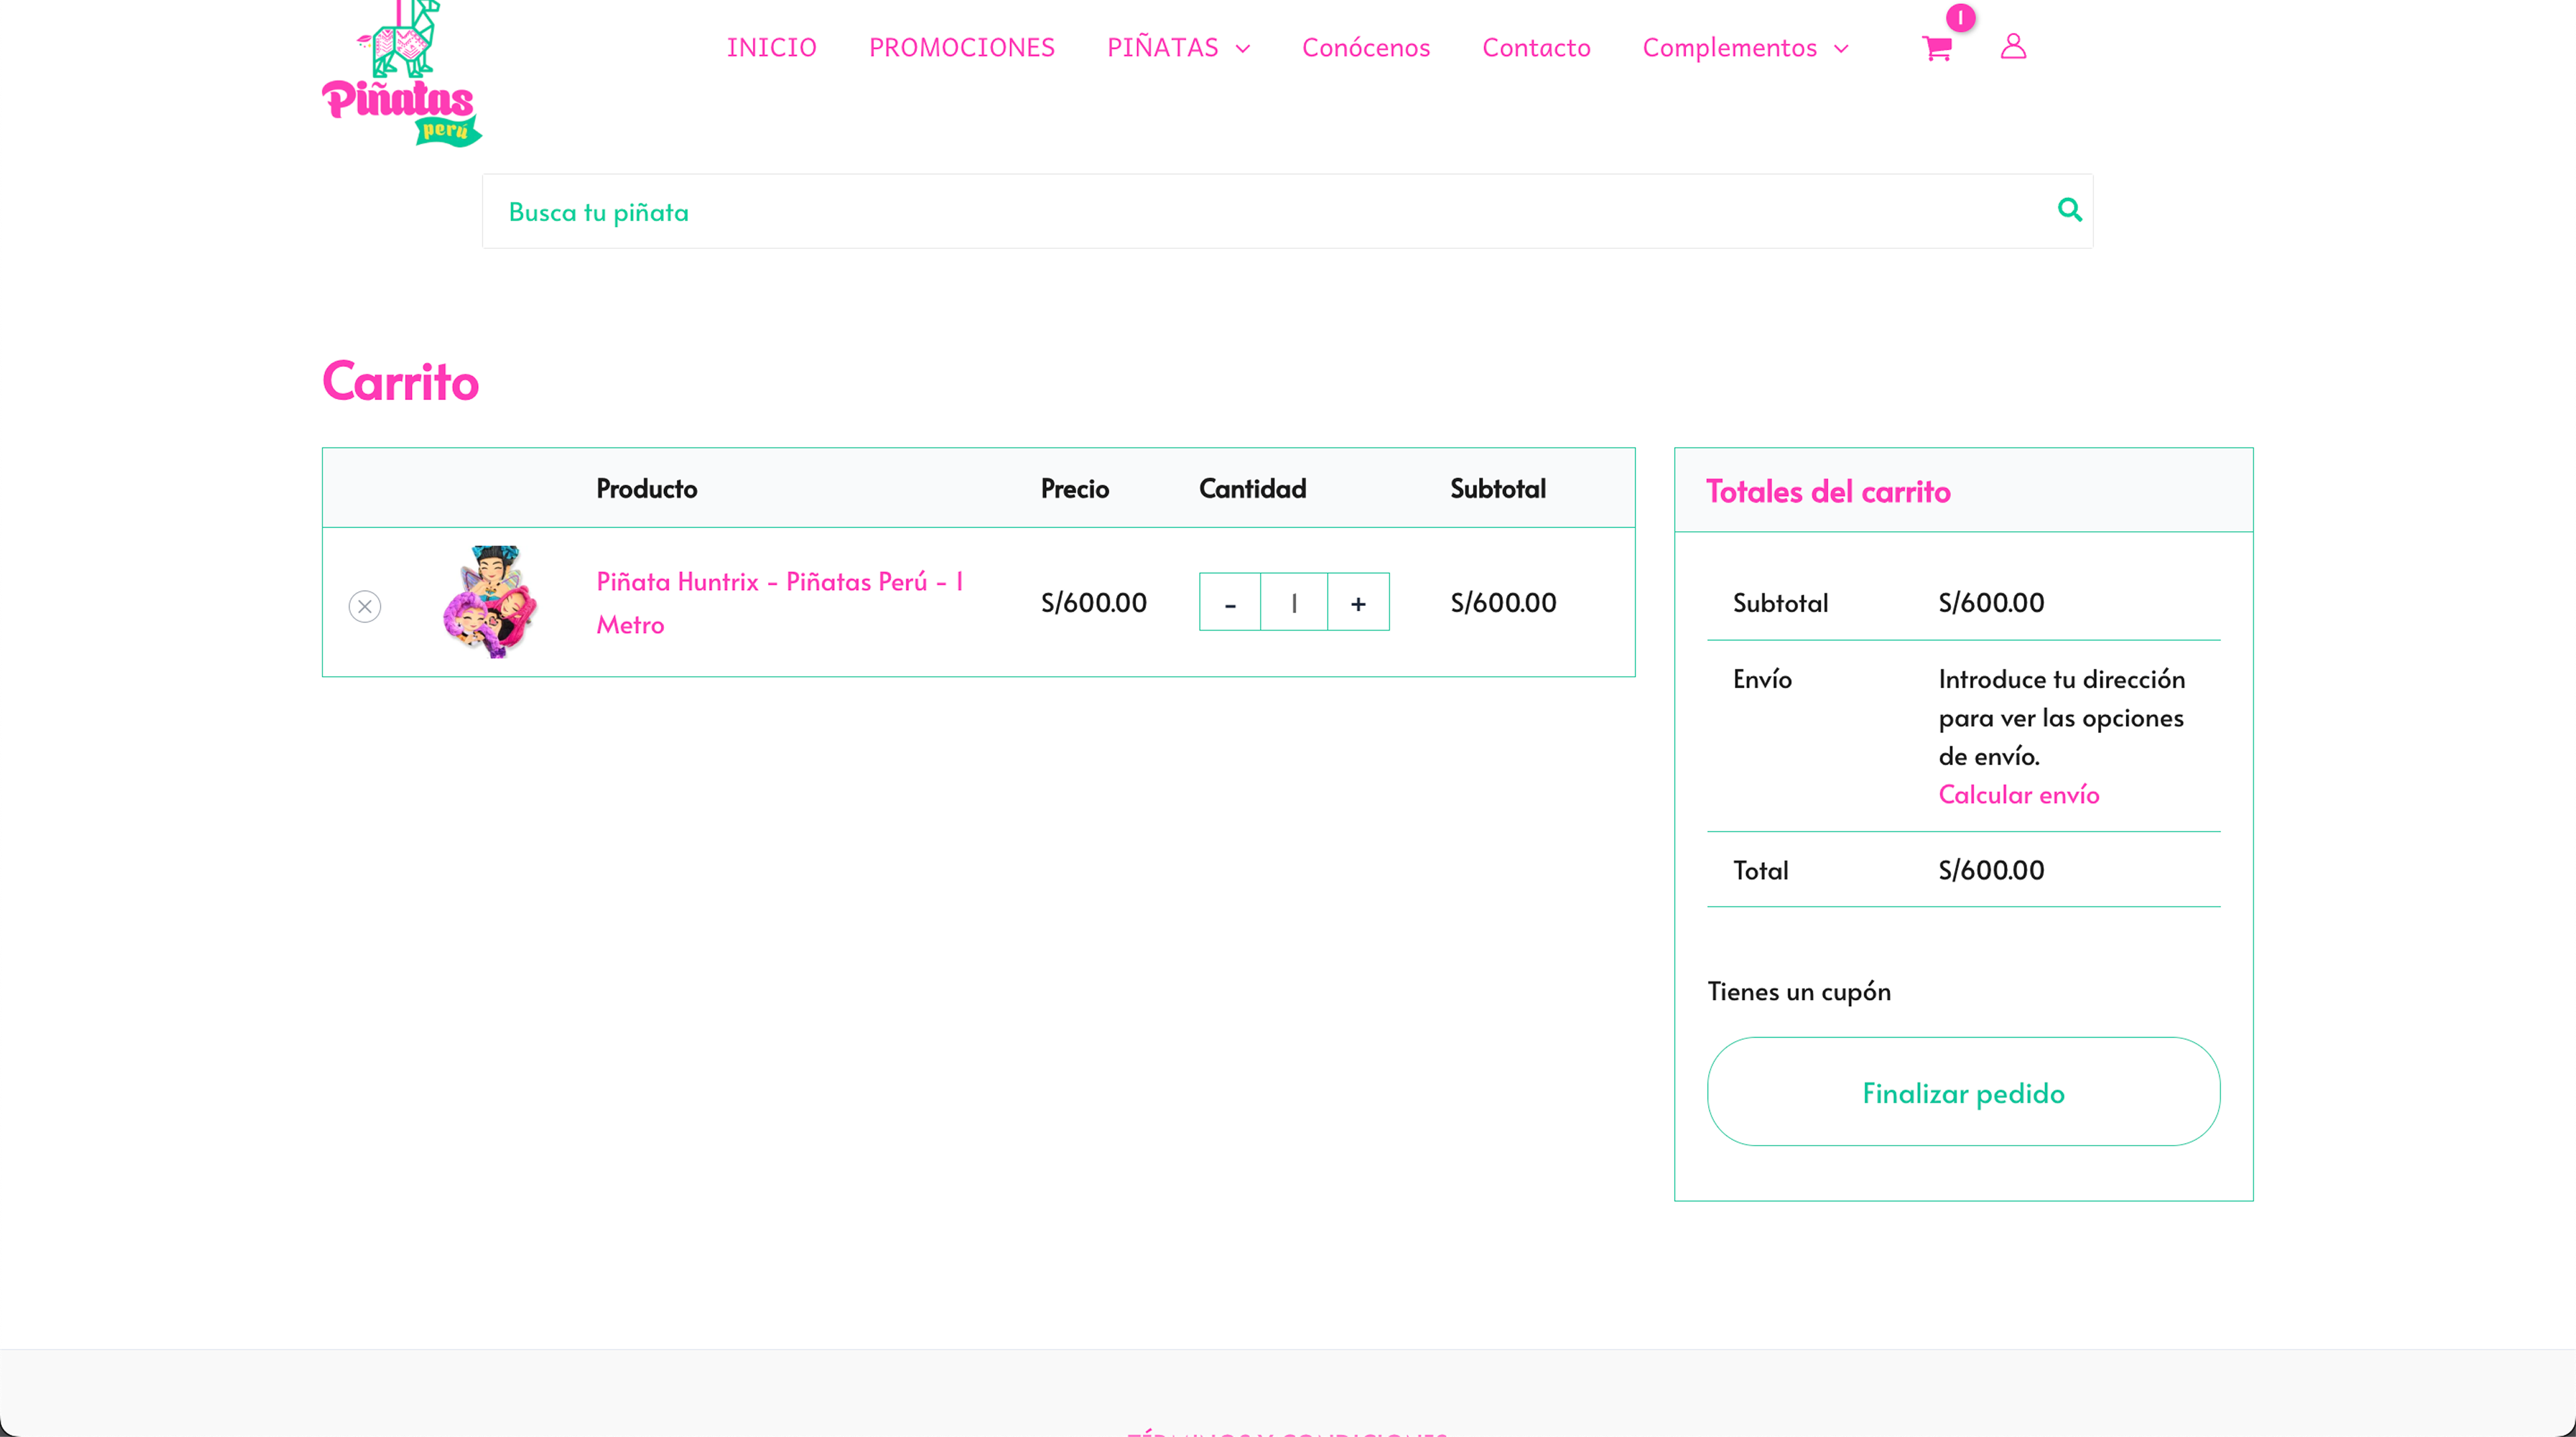Click the 'Totales del carrito' heading
This screenshot has height=1437, width=2576.
pos(1828,492)
